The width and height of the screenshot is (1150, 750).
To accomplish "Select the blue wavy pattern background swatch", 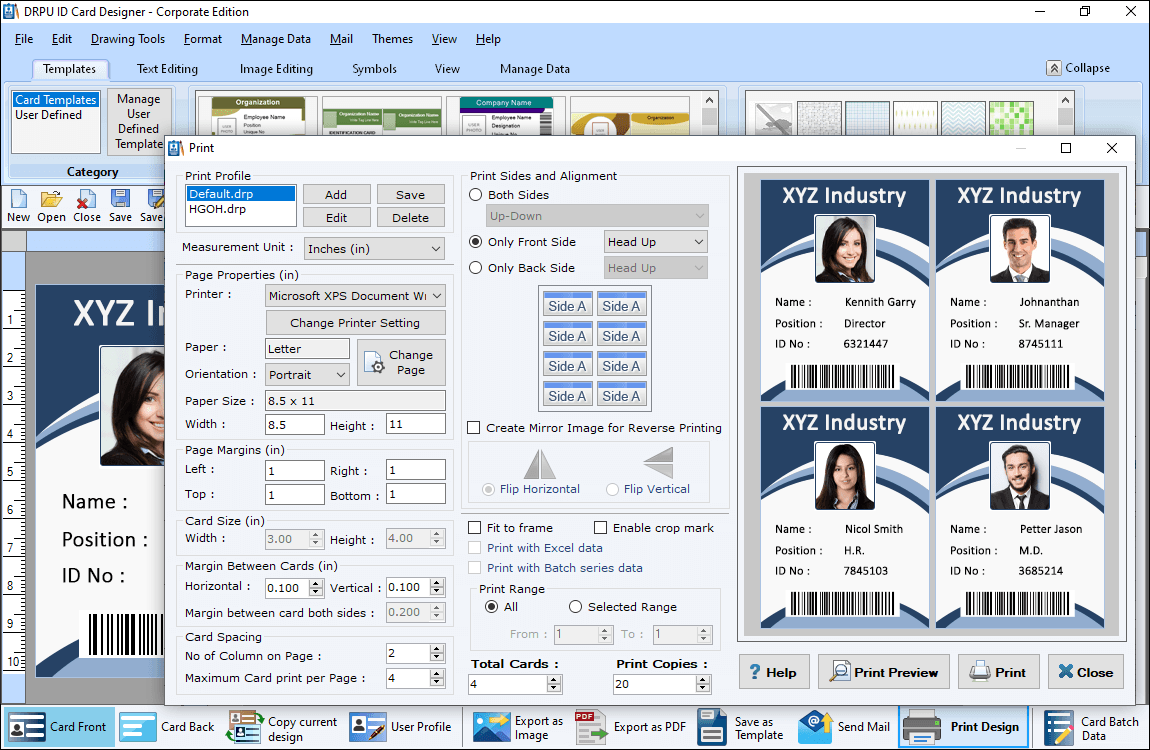I will (x=962, y=119).
